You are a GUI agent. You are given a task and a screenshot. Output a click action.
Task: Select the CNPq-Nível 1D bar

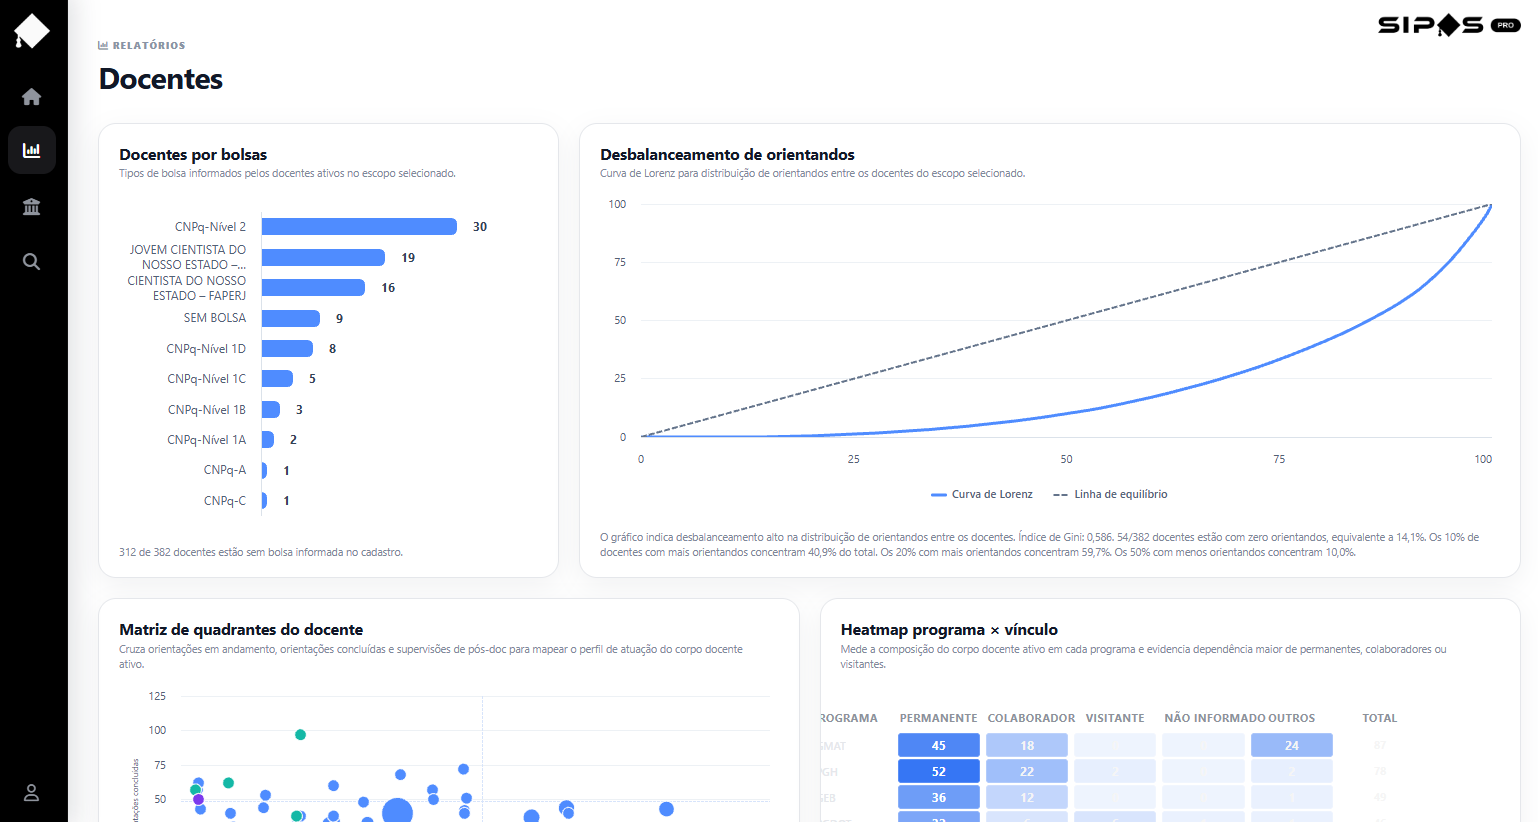click(x=287, y=348)
